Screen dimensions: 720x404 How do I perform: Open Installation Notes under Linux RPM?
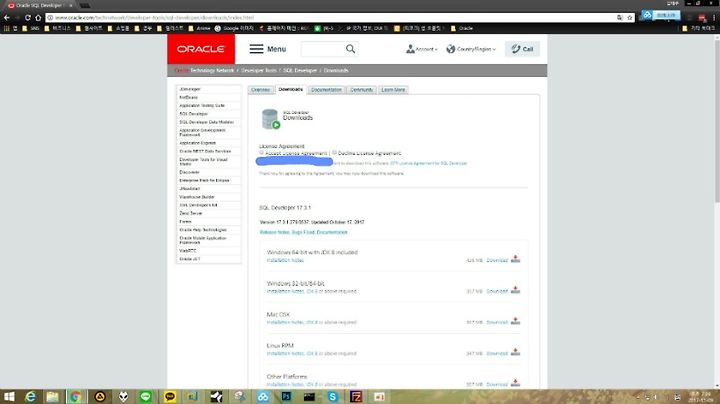pyautogui.click(x=285, y=354)
